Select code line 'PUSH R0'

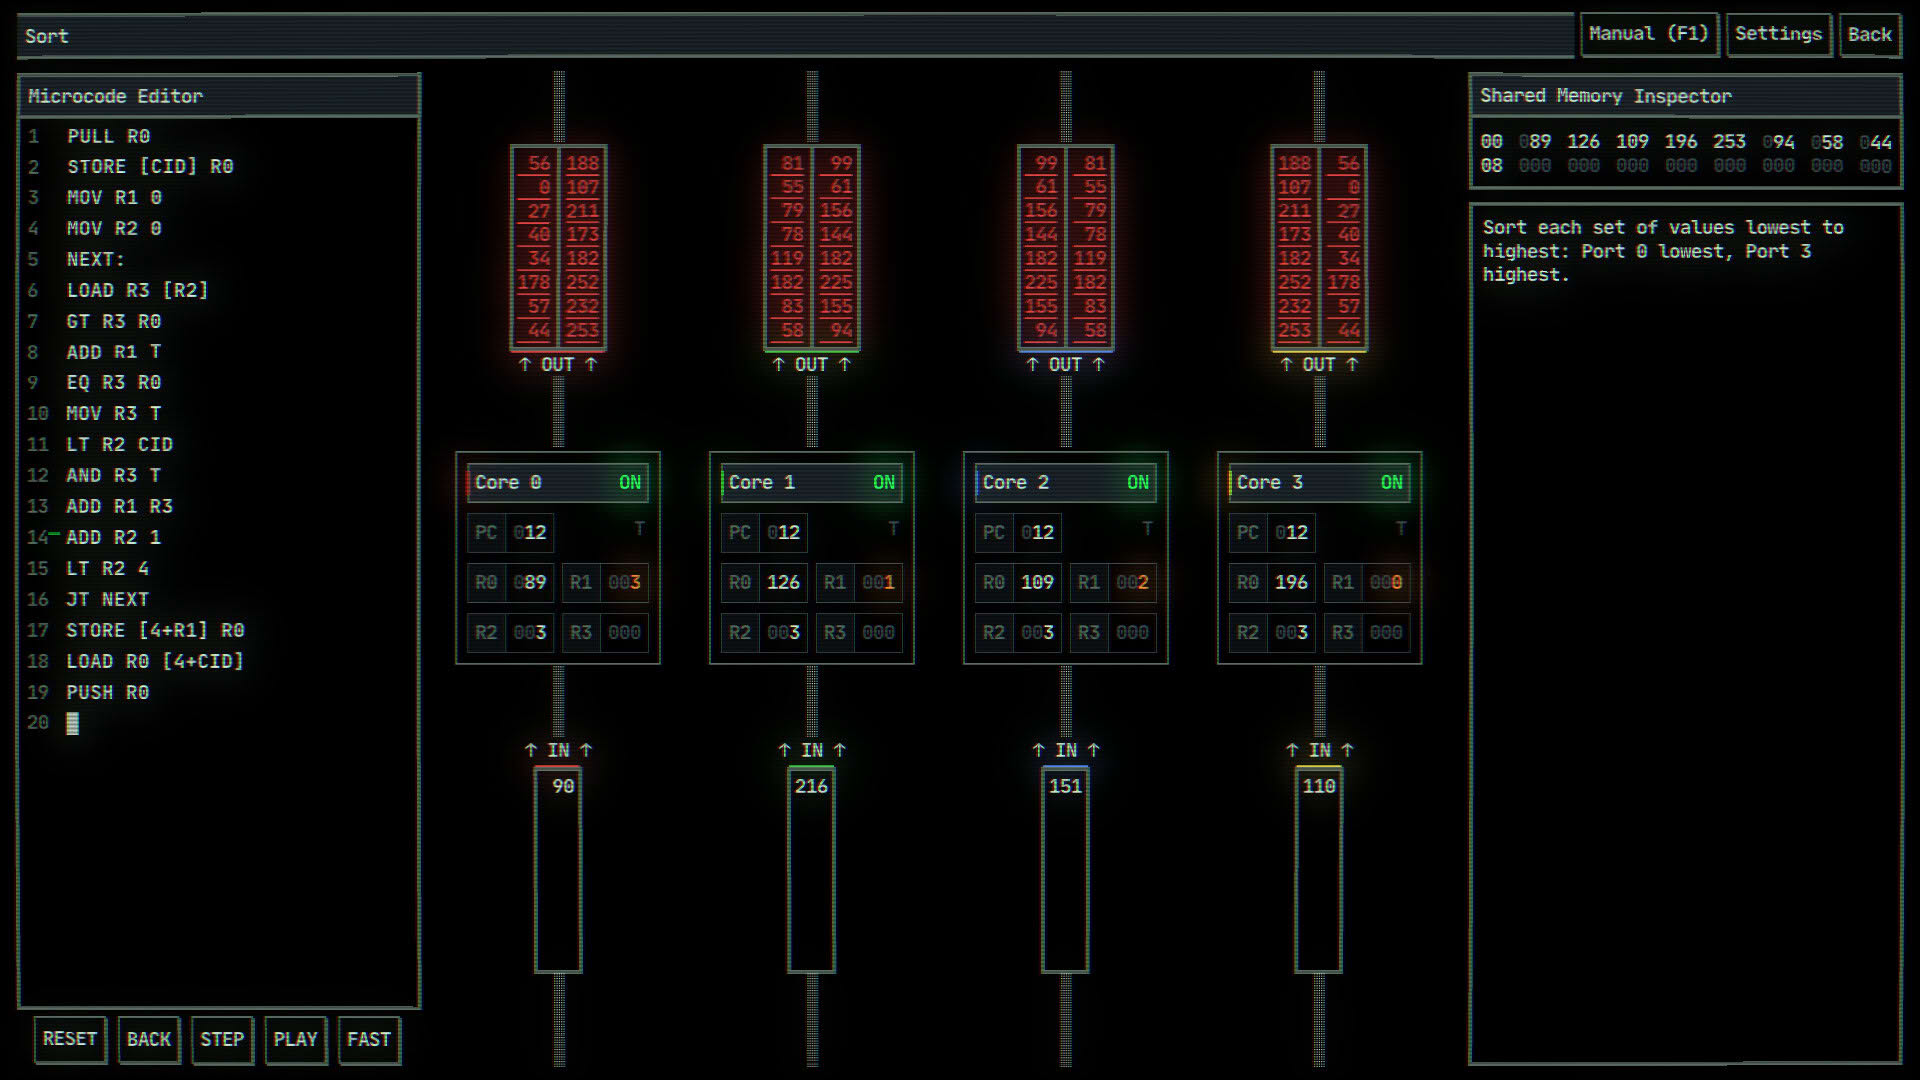108,693
